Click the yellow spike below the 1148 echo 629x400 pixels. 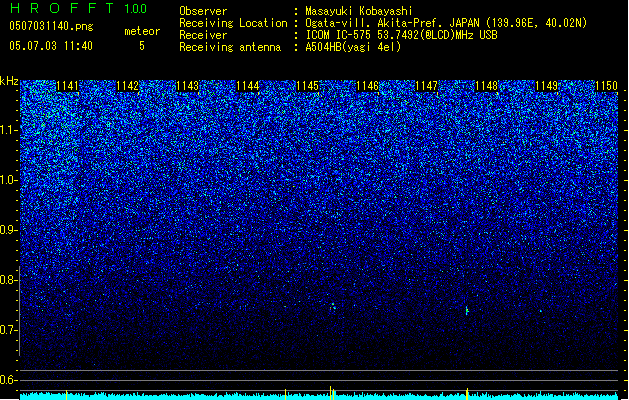[467, 394]
